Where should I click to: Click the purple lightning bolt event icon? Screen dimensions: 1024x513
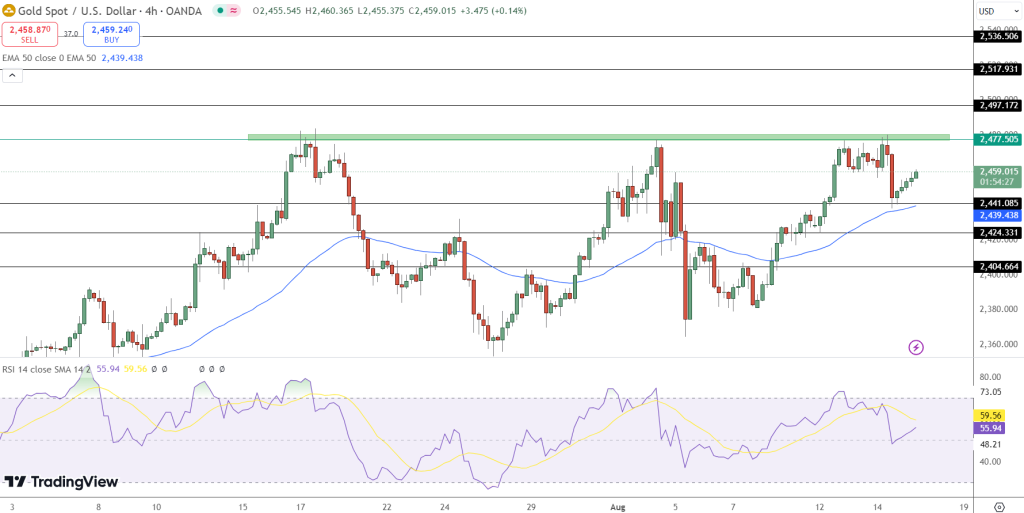pos(916,347)
